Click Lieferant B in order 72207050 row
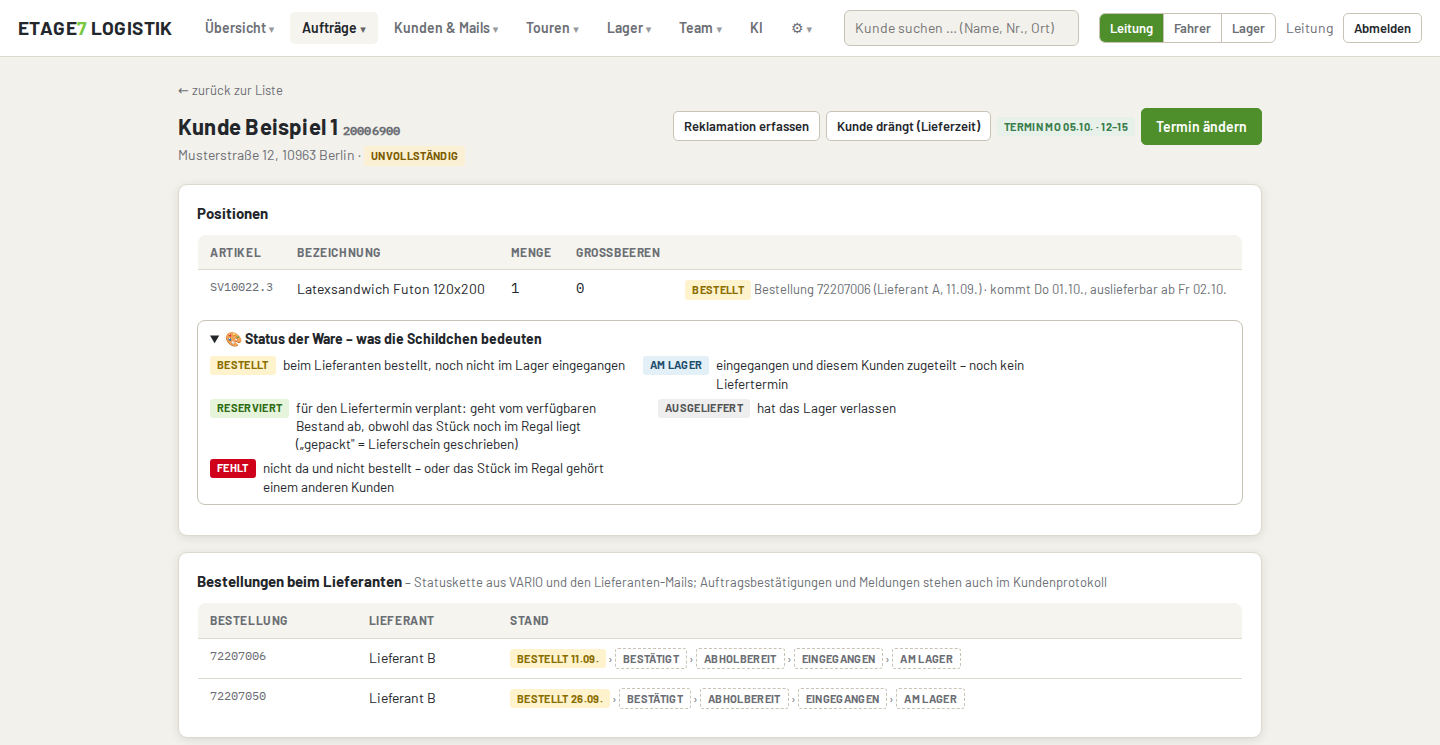The width and height of the screenshot is (1440, 745). (x=402, y=698)
